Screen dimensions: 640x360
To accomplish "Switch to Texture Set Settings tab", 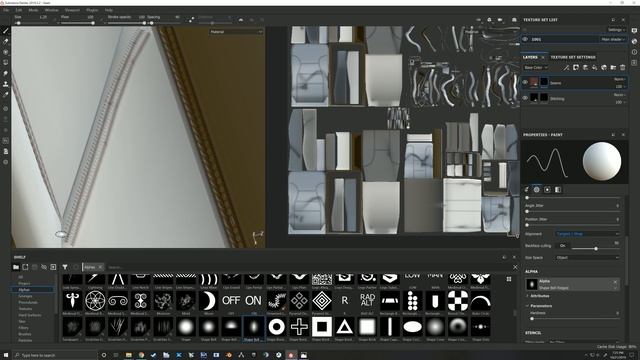I will click(x=573, y=57).
